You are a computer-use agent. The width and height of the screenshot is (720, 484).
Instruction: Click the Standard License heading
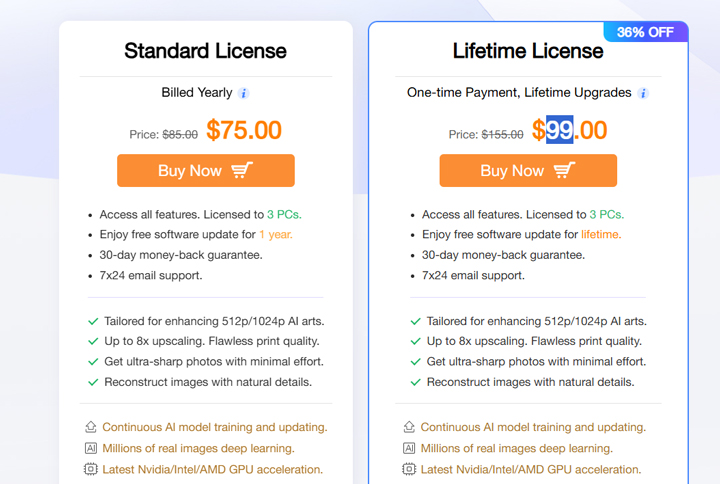click(205, 51)
